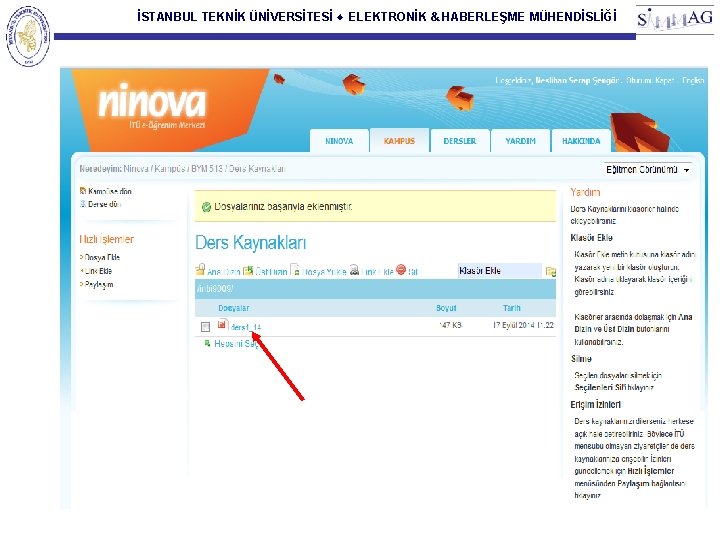Click the Dosyalar column header

pyautogui.click(x=234, y=308)
